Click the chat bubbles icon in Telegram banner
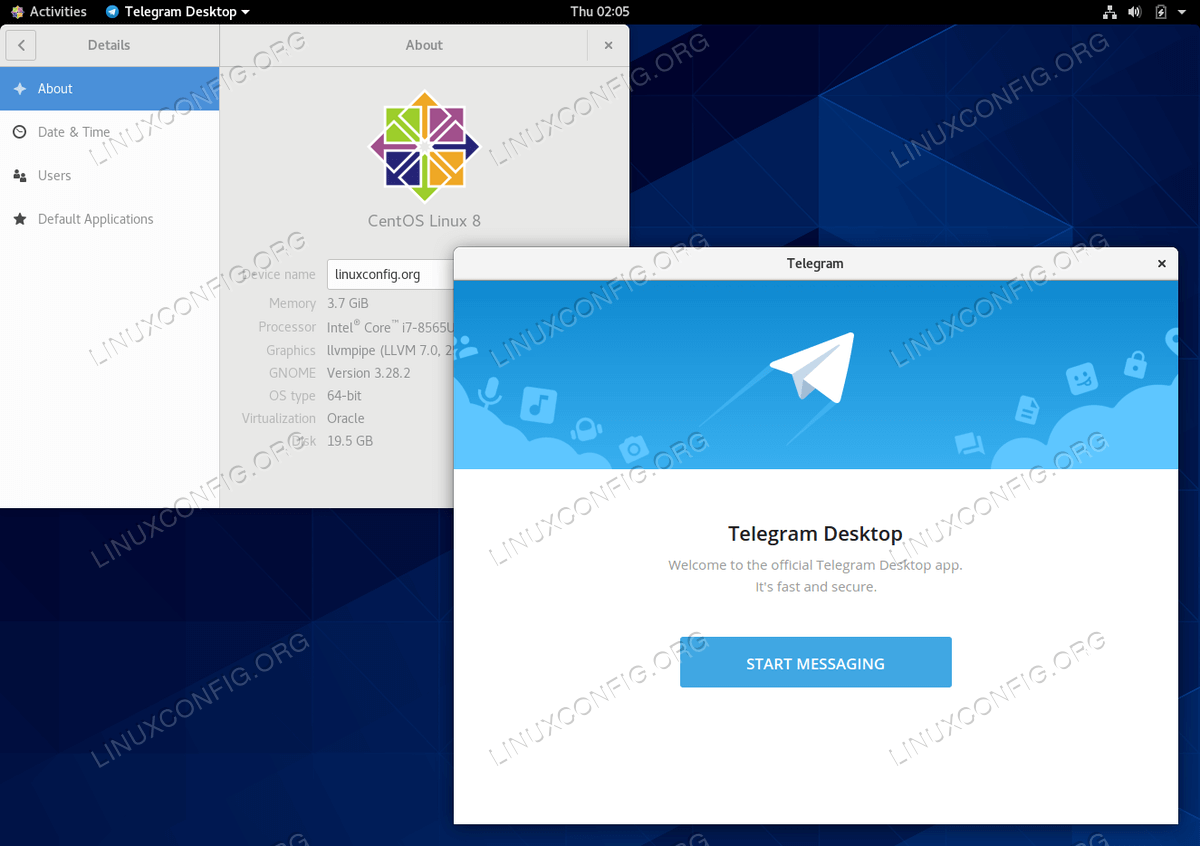 tap(969, 443)
